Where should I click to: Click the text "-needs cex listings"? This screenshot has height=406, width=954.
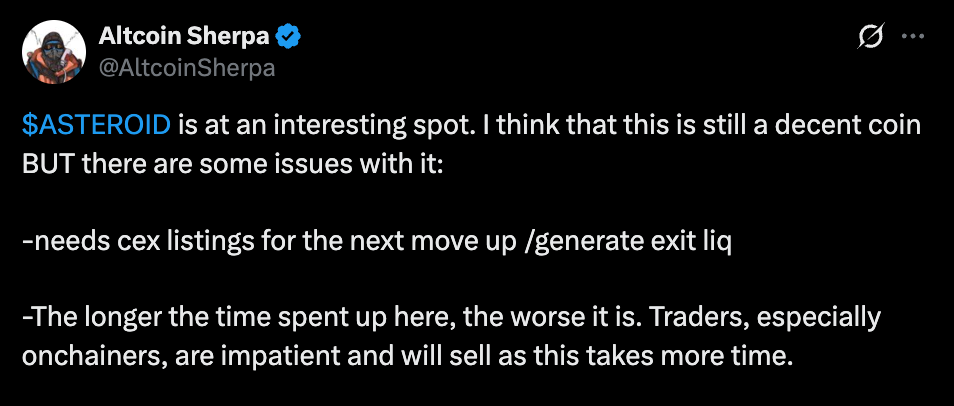(120, 243)
